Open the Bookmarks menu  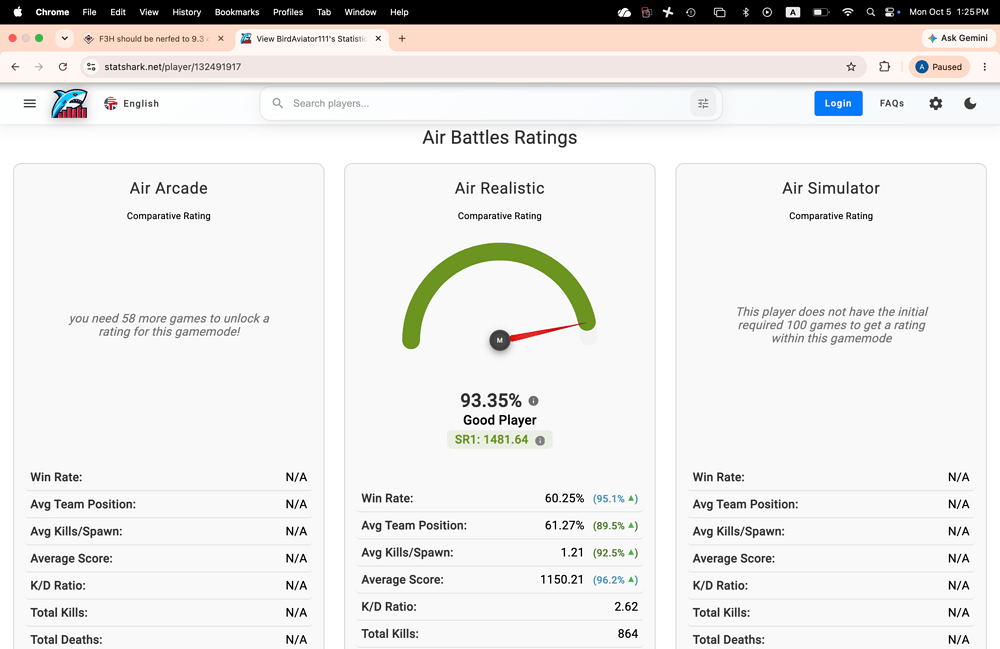pos(237,12)
